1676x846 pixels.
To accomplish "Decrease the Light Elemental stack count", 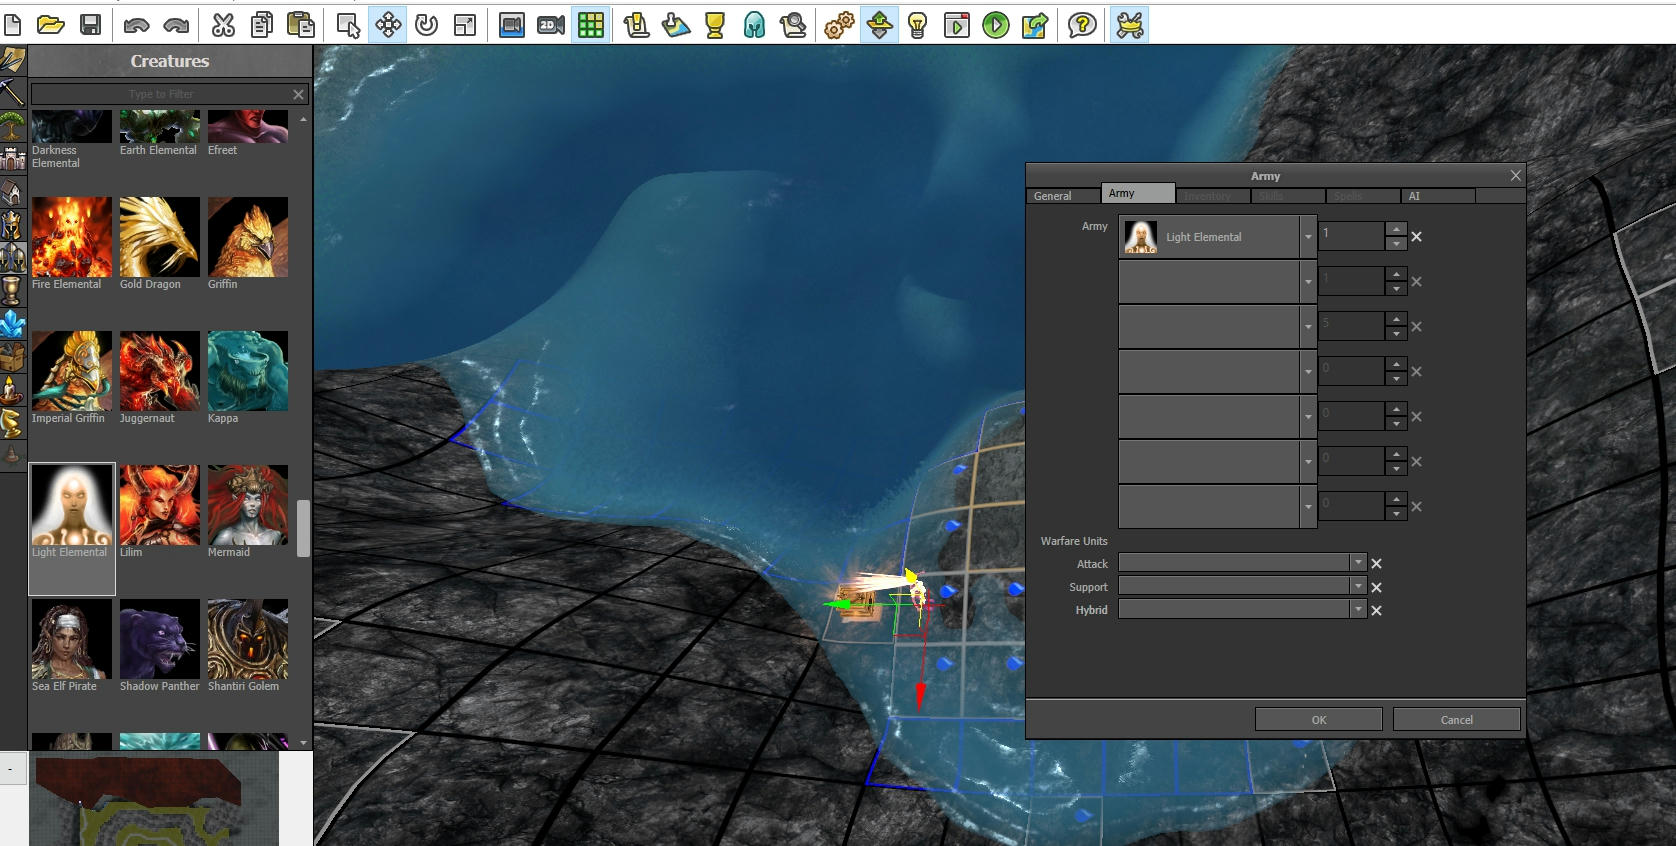I will [1396, 244].
